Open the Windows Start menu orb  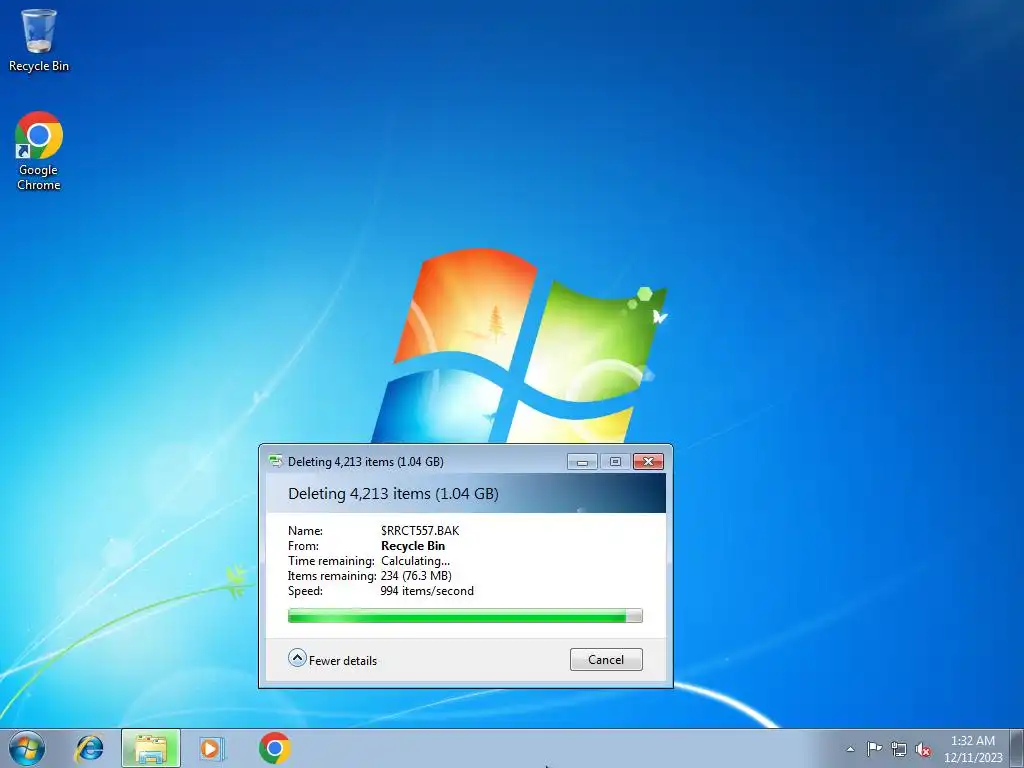(x=27, y=748)
